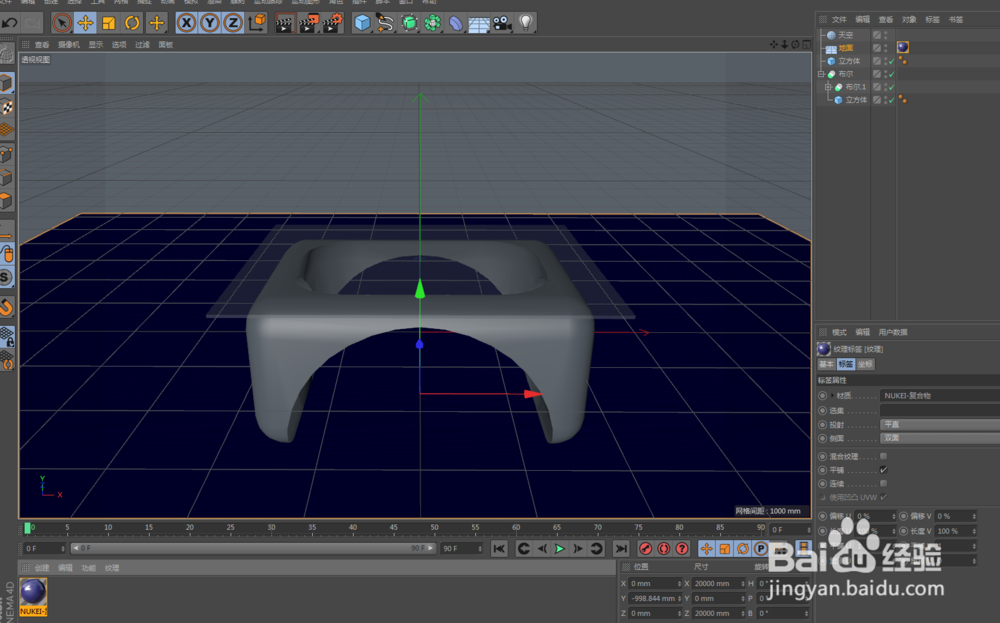Disable the 平铺 checkbox
Screen dimensions: 1000x623
883,469
